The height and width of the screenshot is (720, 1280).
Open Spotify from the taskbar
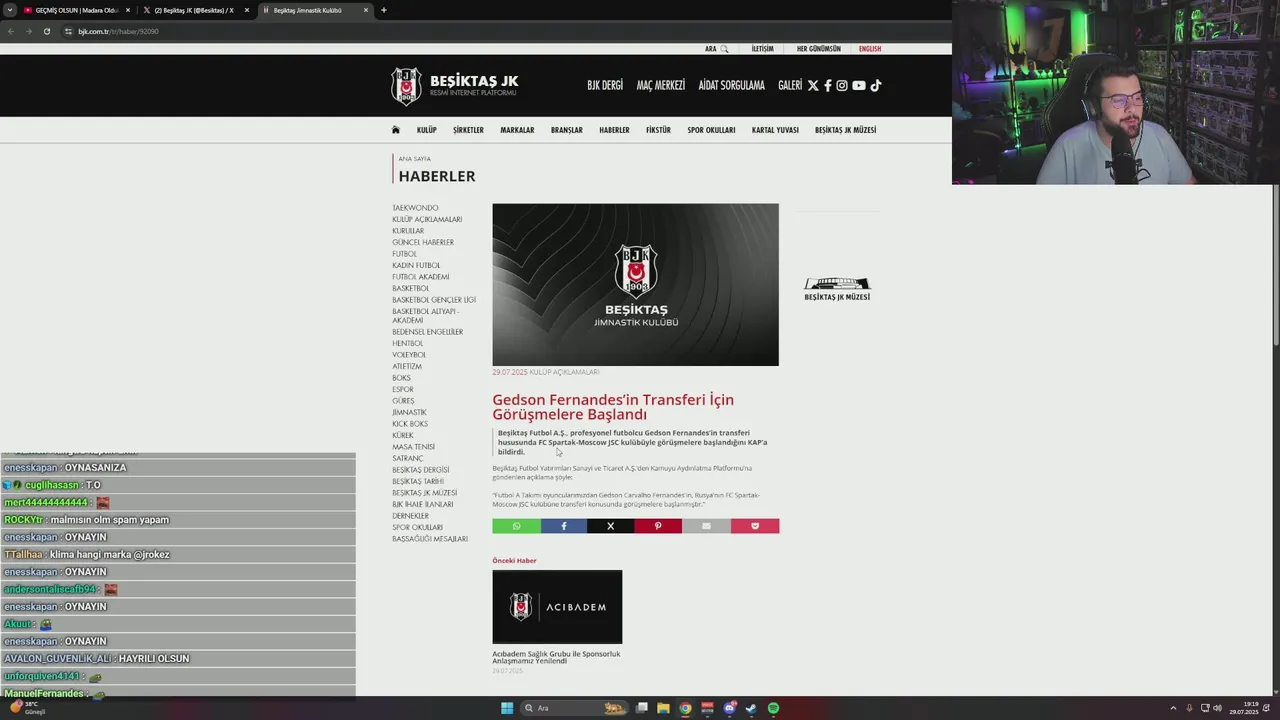[773, 708]
